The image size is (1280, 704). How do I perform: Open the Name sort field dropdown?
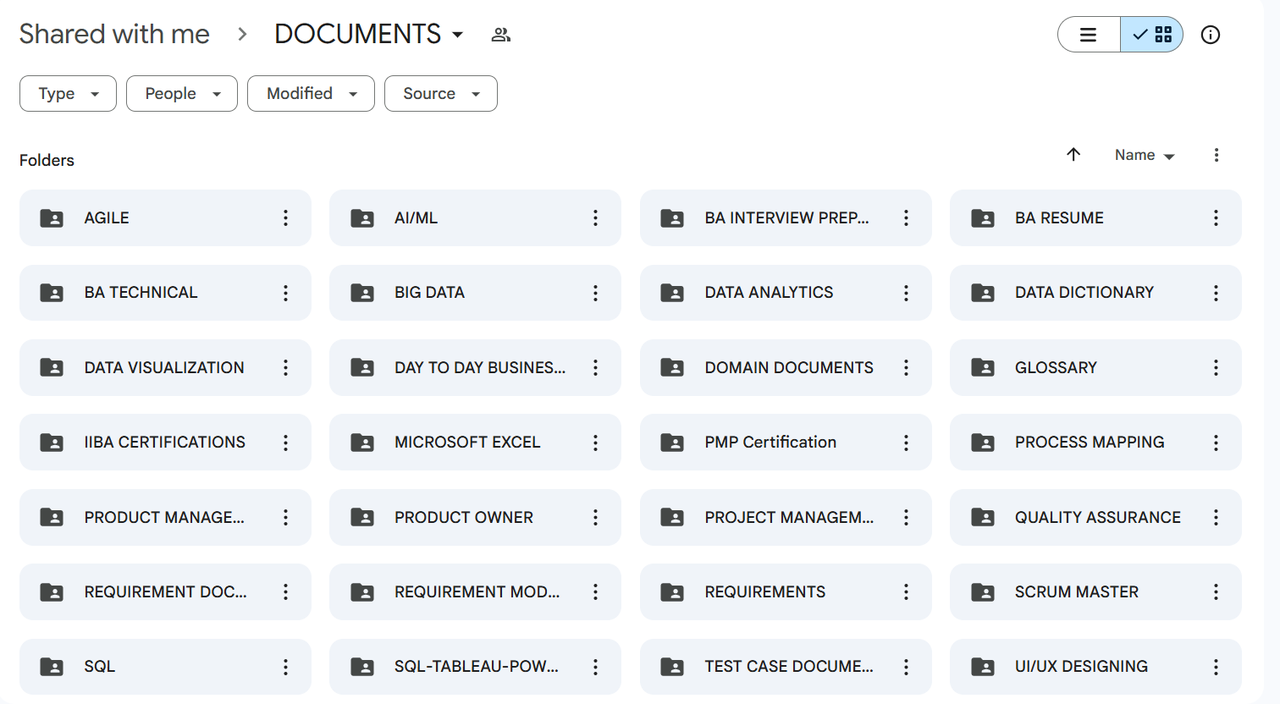pos(1144,155)
